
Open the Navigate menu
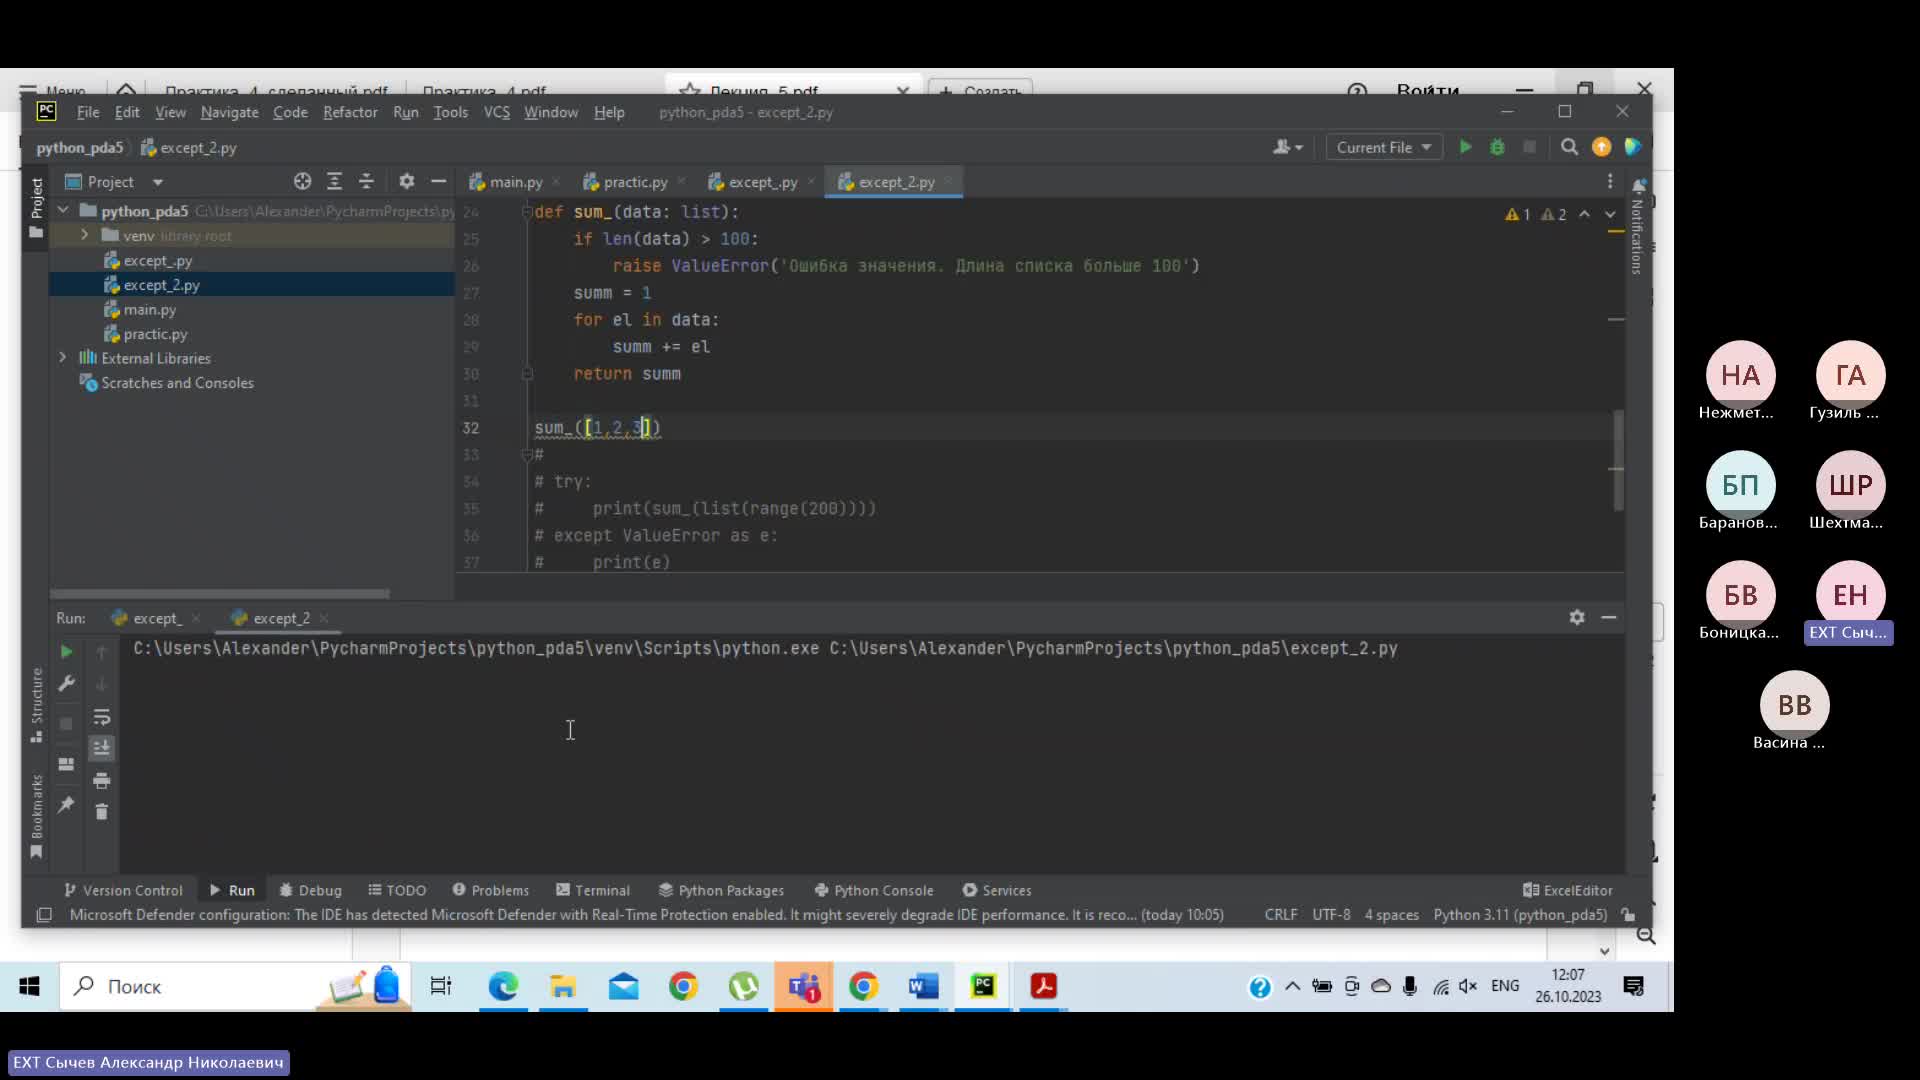click(x=229, y=112)
